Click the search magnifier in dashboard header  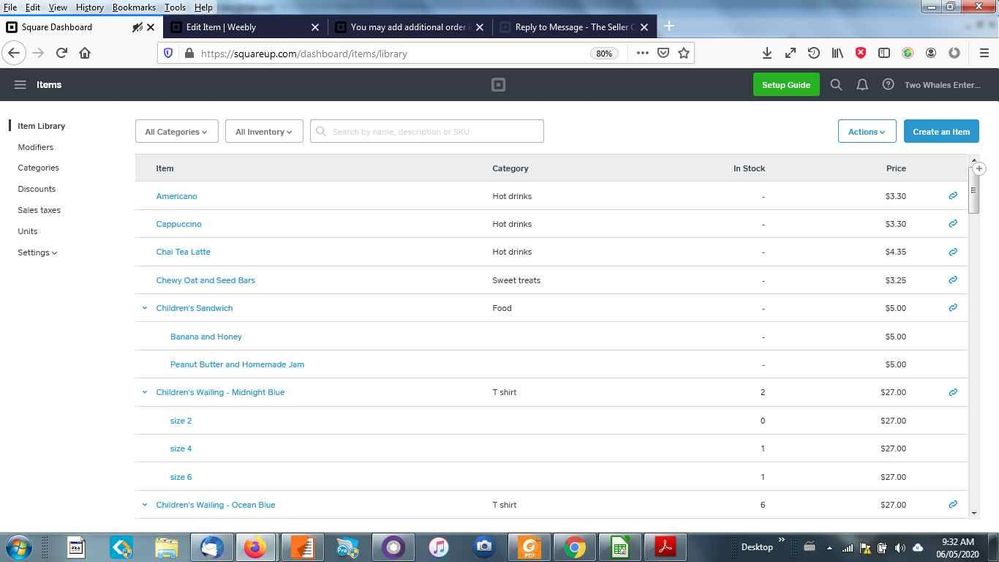[836, 85]
